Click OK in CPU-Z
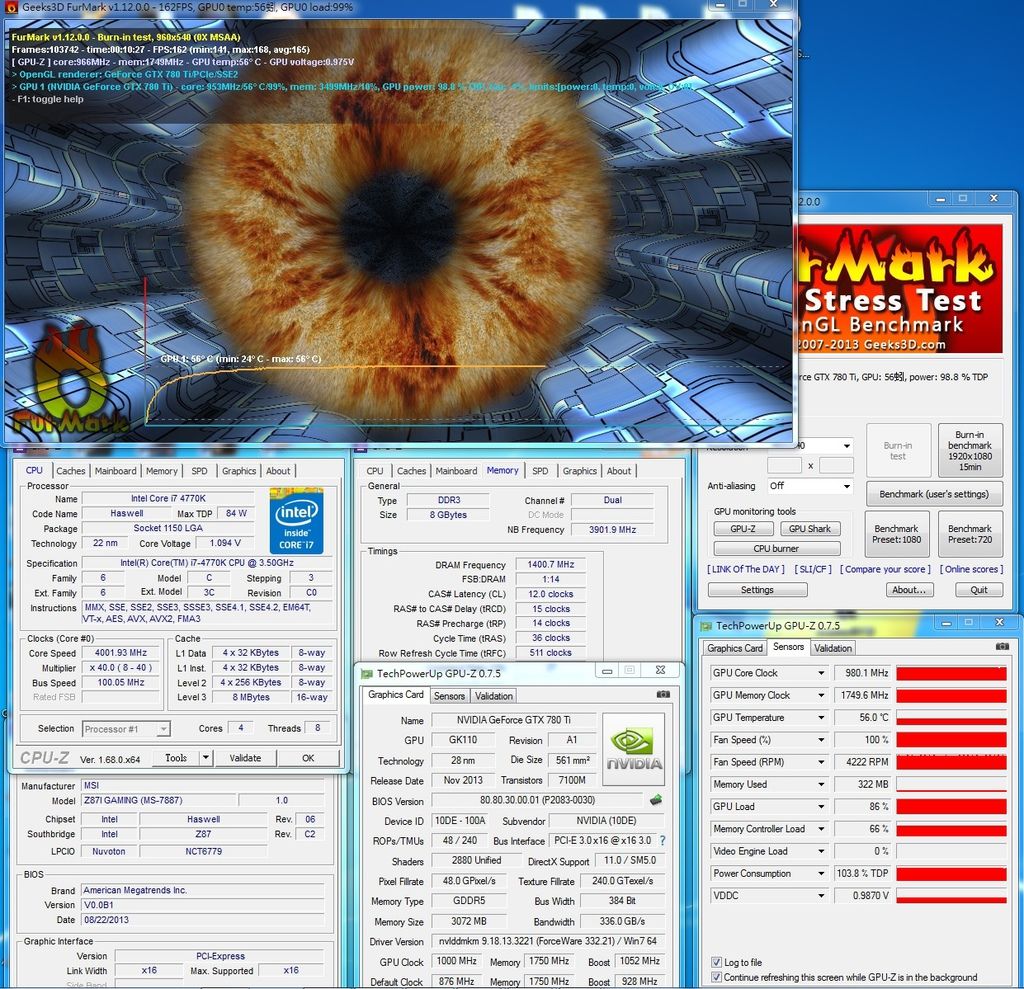This screenshot has width=1024, height=989. (x=308, y=758)
